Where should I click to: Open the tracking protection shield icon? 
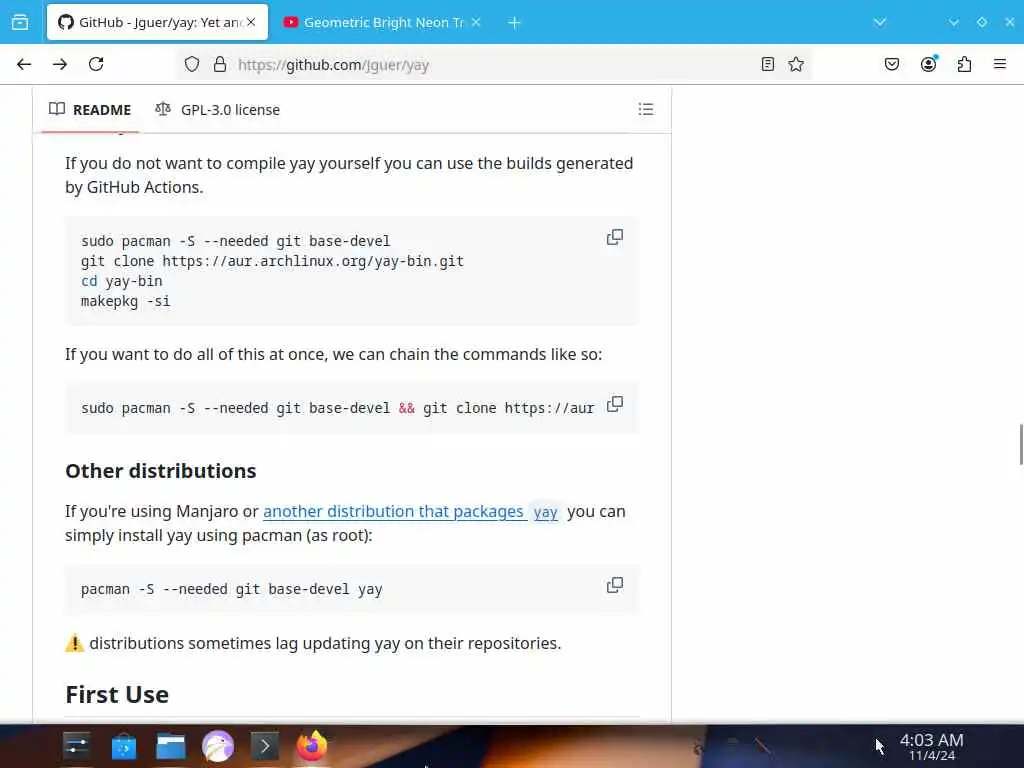191,64
